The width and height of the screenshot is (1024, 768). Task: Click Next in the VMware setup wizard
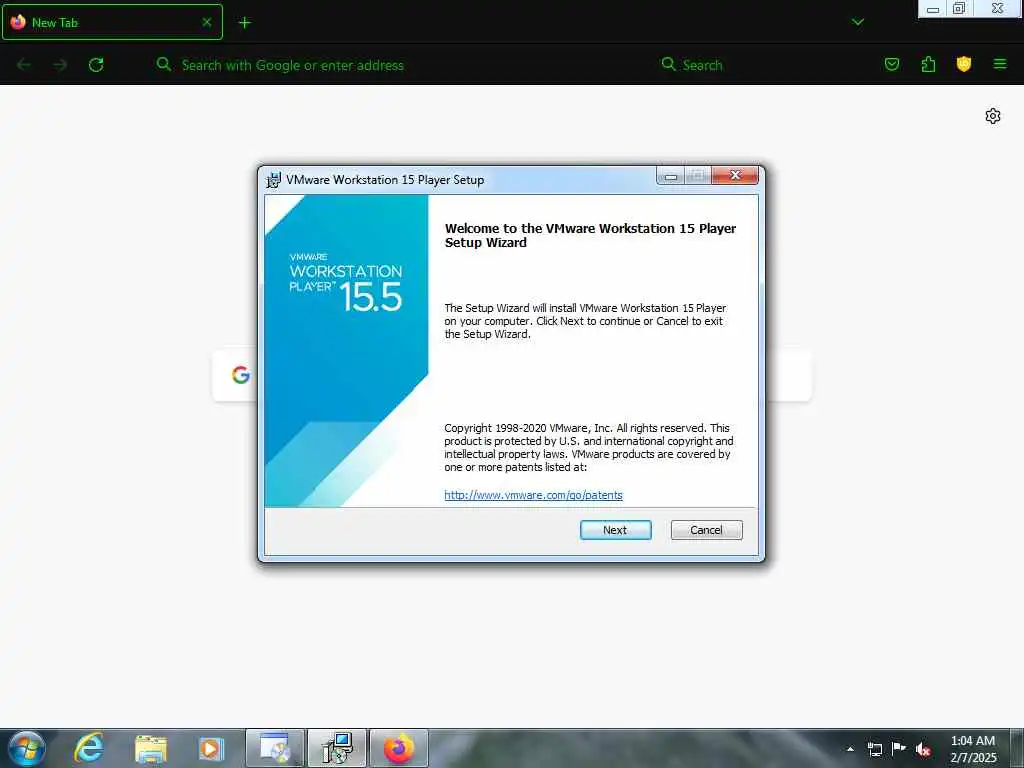click(x=615, y=530)
